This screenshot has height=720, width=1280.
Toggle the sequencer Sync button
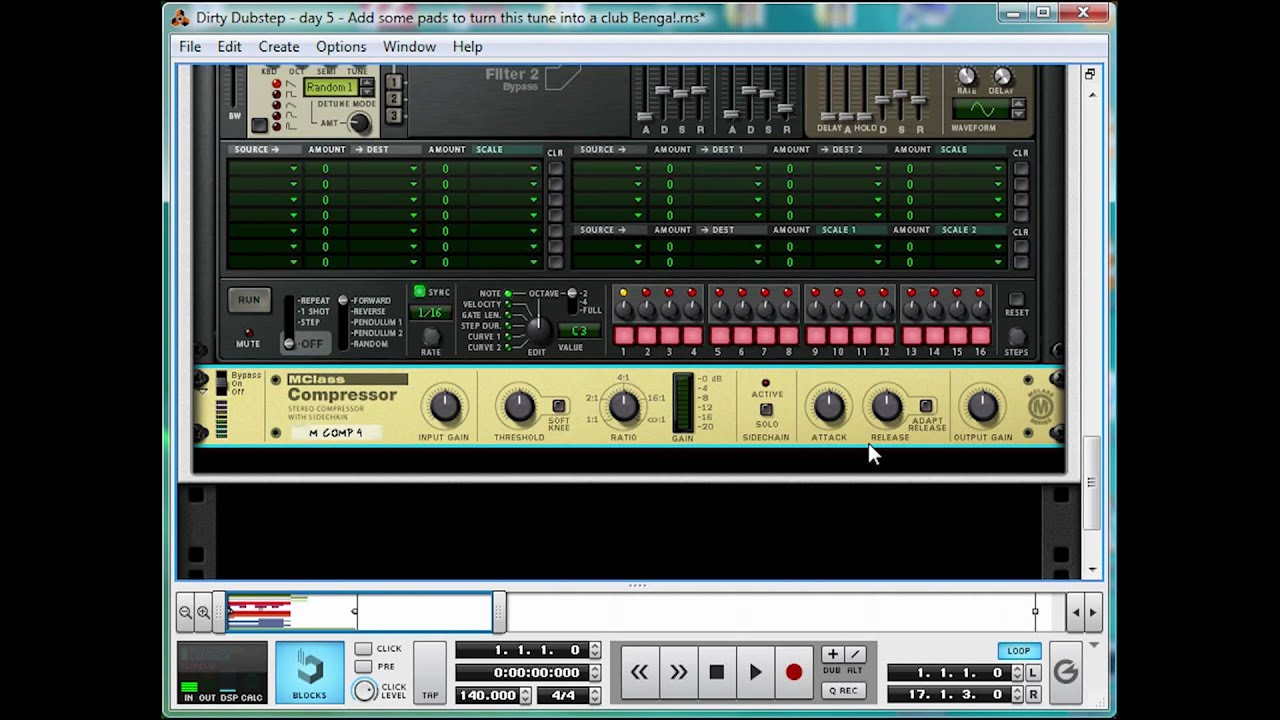pos(420,292)
